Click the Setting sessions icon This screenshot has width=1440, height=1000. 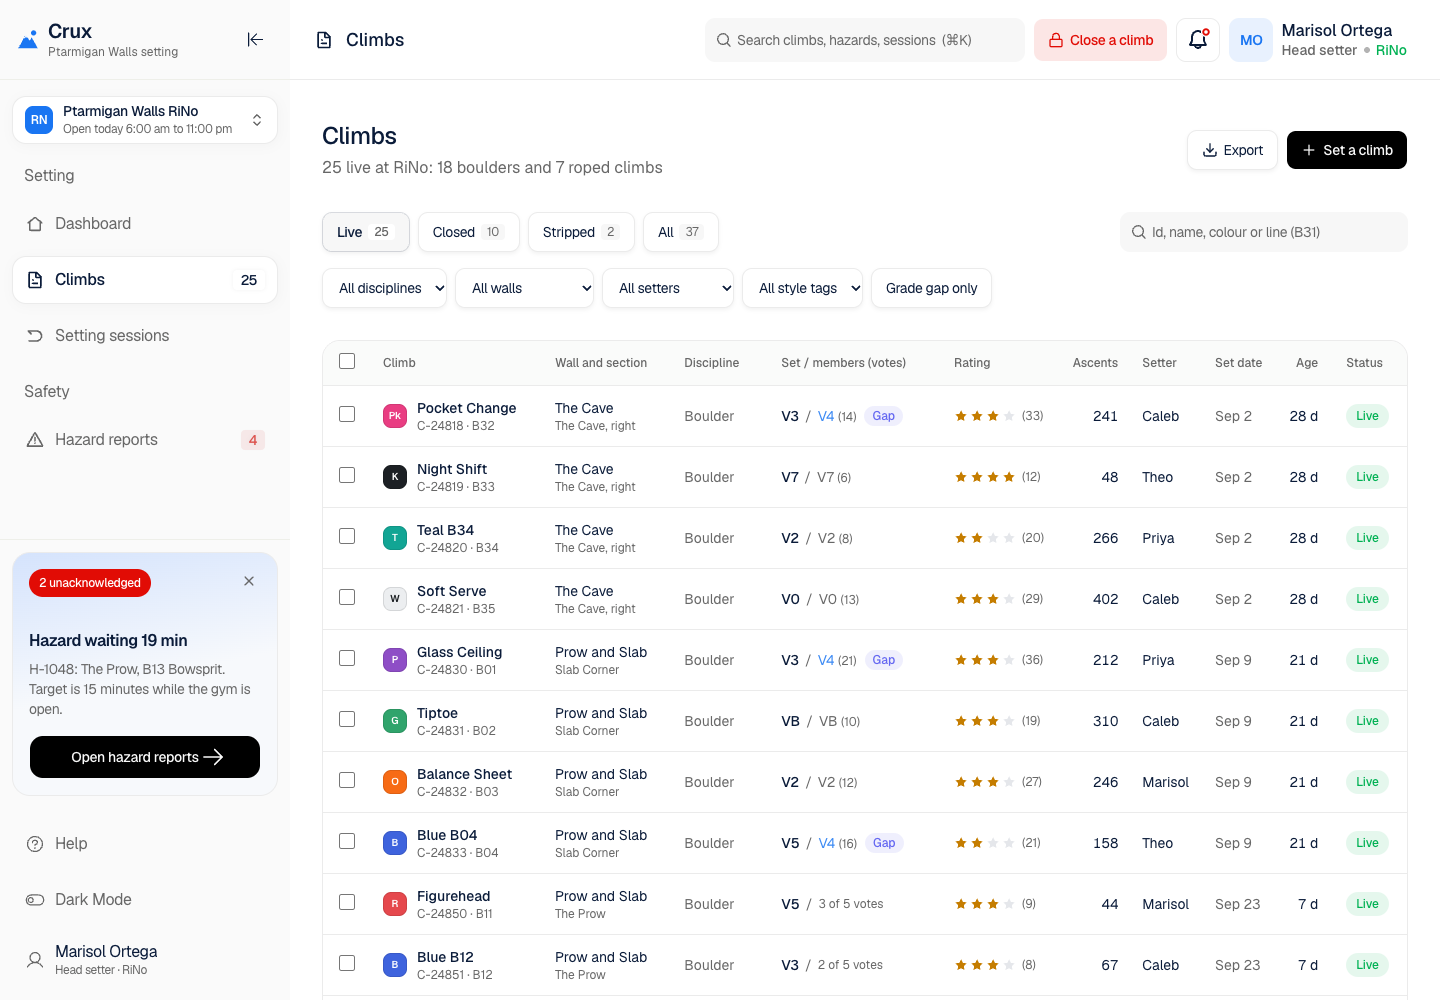pyautogui.click(x=35, y=336)
